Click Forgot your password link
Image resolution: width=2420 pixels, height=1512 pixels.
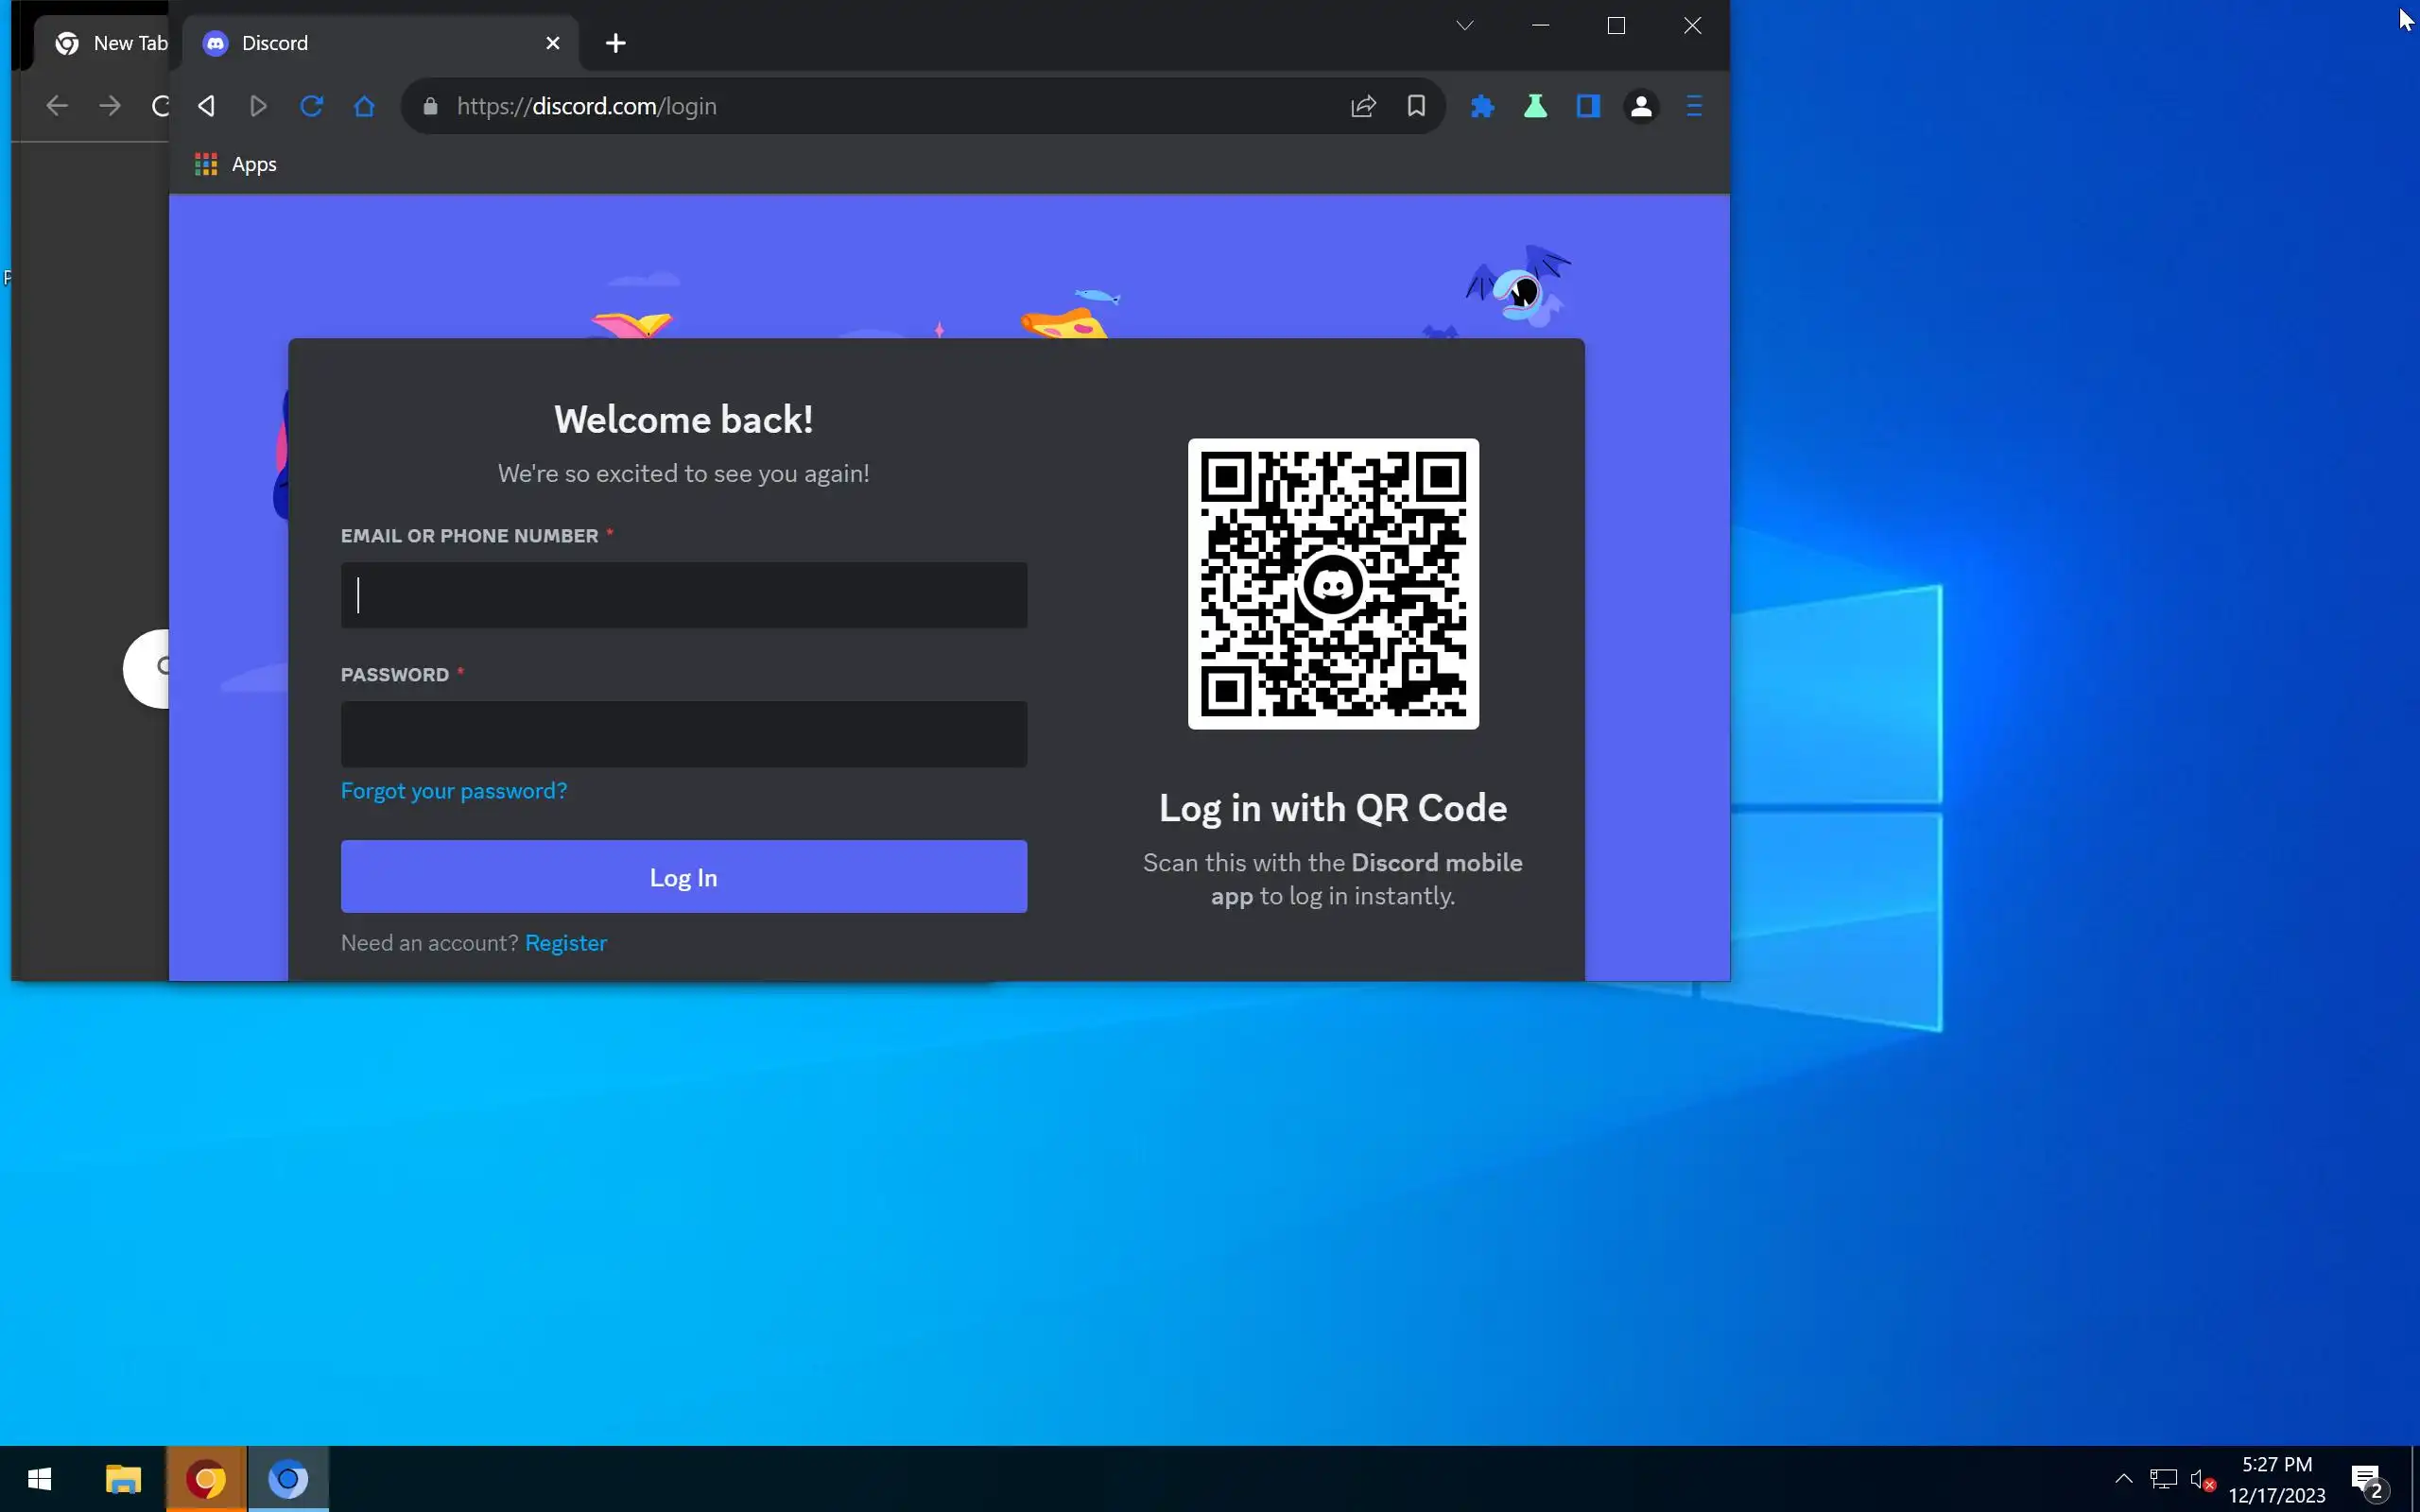coord(454,791)
